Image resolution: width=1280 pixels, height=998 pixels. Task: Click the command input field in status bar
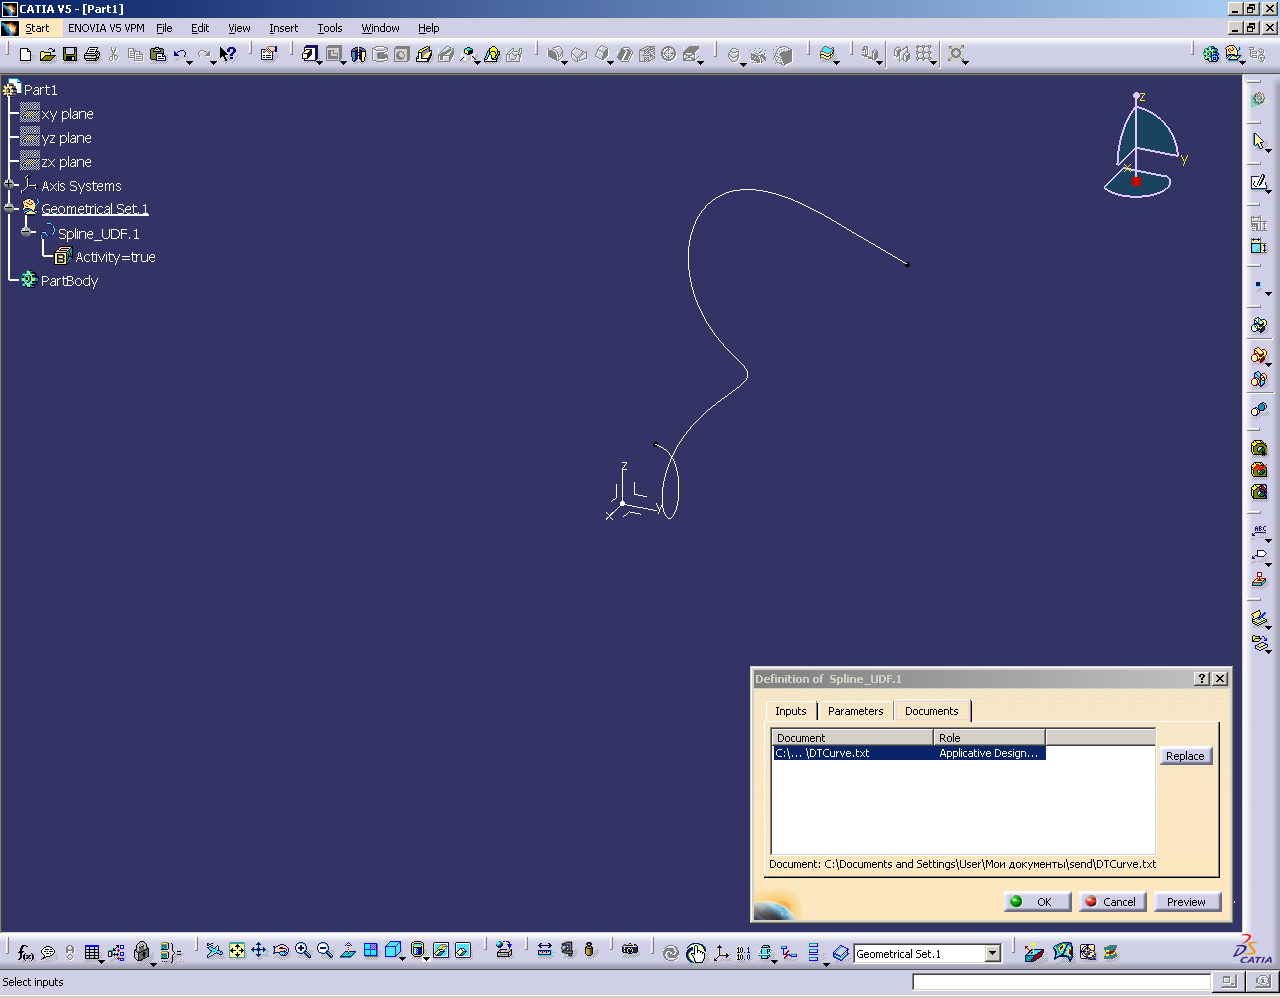pos(1061,982)
